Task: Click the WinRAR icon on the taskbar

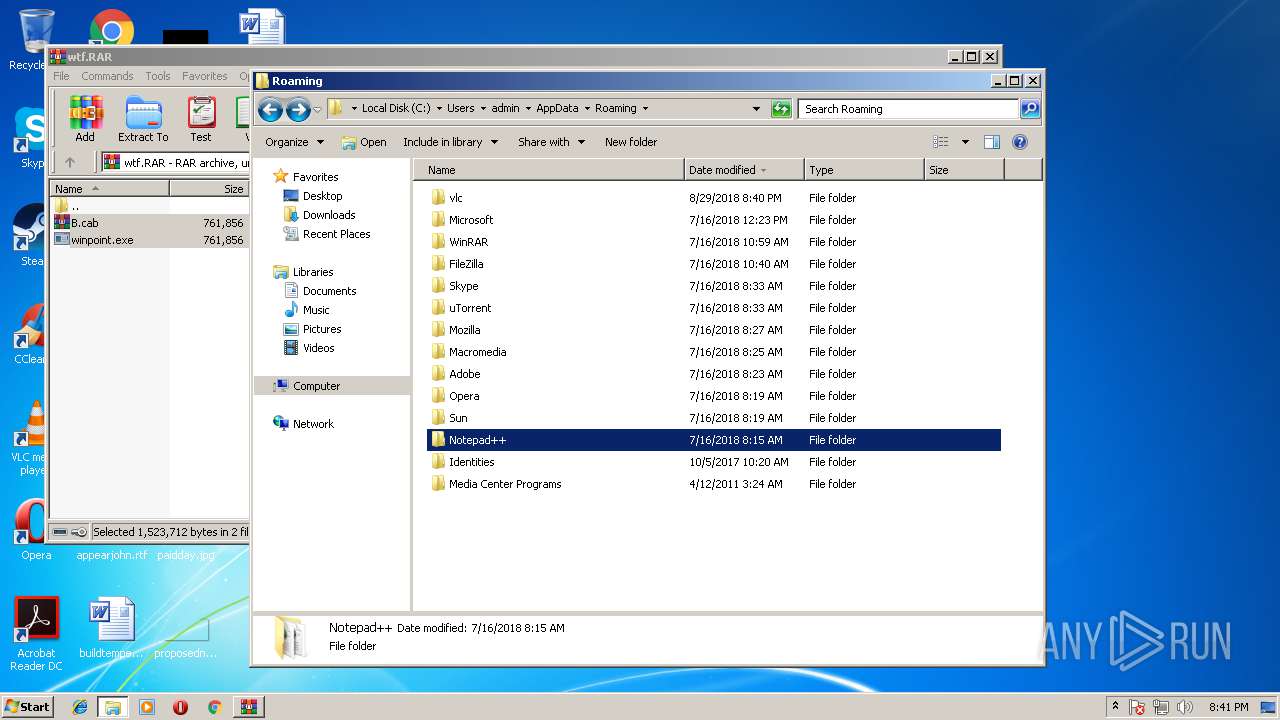Action: pos(248,707)
